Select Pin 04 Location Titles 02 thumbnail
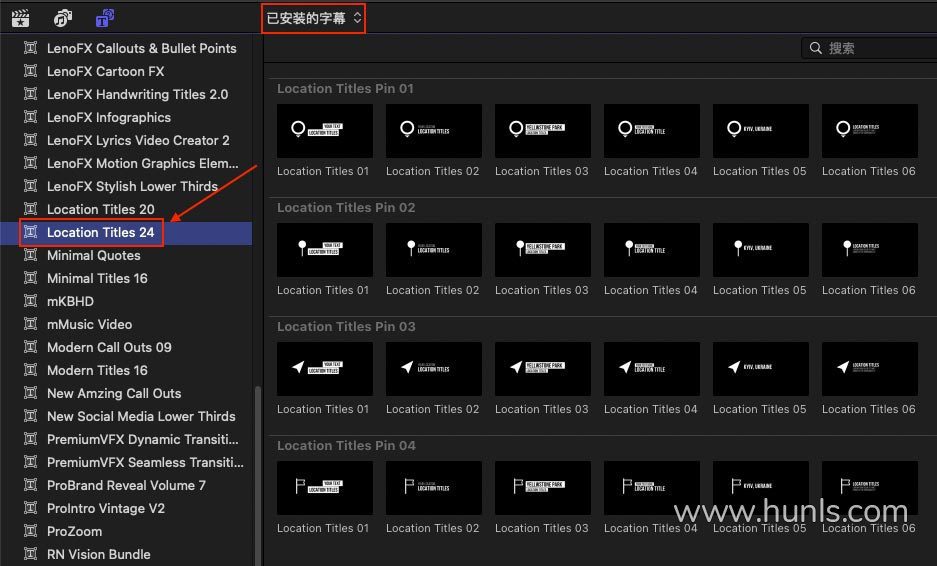Screen dimensions: 937x566 tap(433, 488)
